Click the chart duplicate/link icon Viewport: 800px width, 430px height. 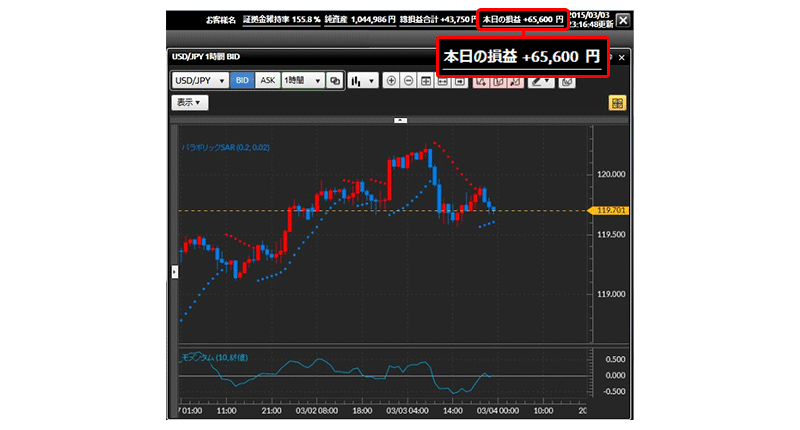tap(335, 81)
